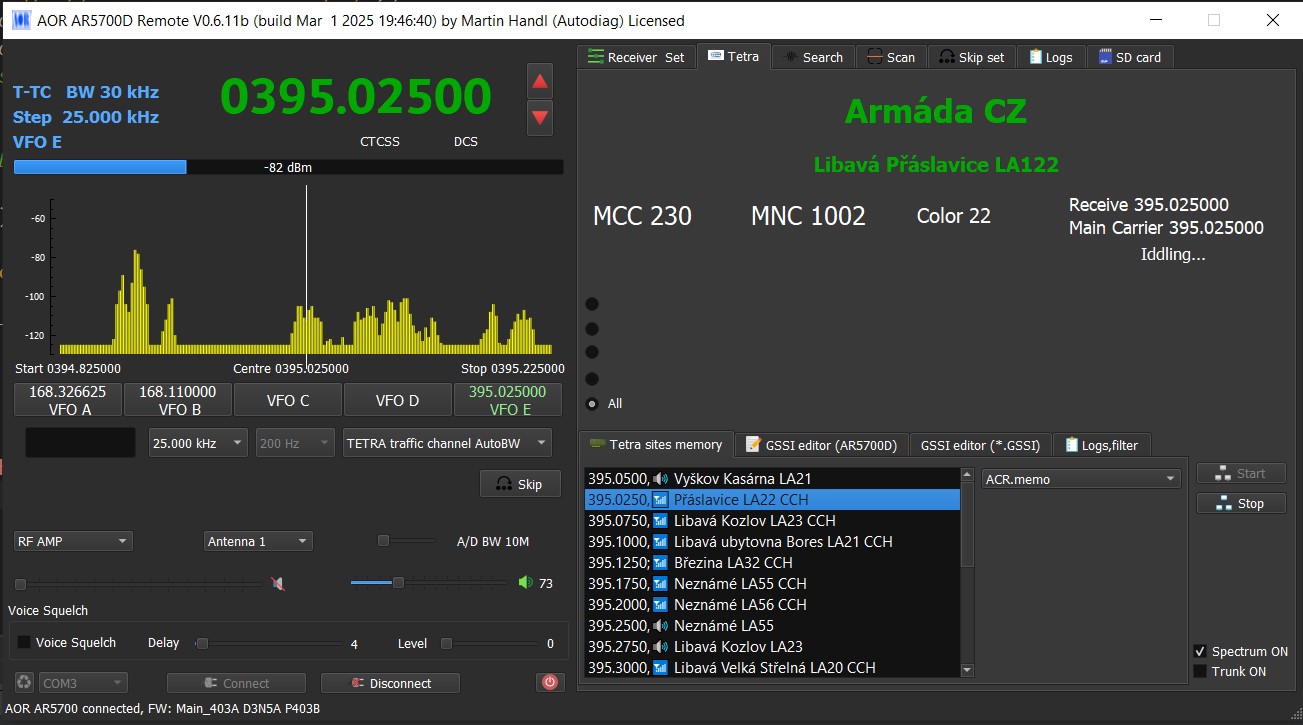Image resolution: width=1303 pixels, height=725 pixels.
Task: Open the COM3 port dropdown
Action: click(83, 683)
